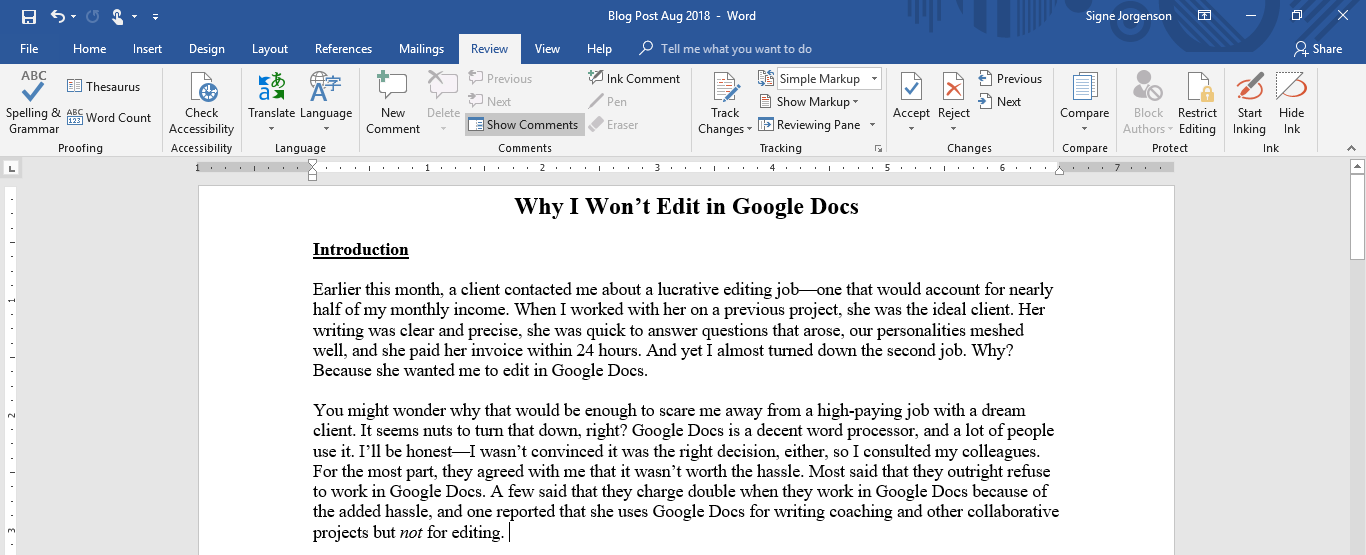Viewport: 1366px width, 555px height.
Task: Click Block Authors
Action: pos(1148,103)
